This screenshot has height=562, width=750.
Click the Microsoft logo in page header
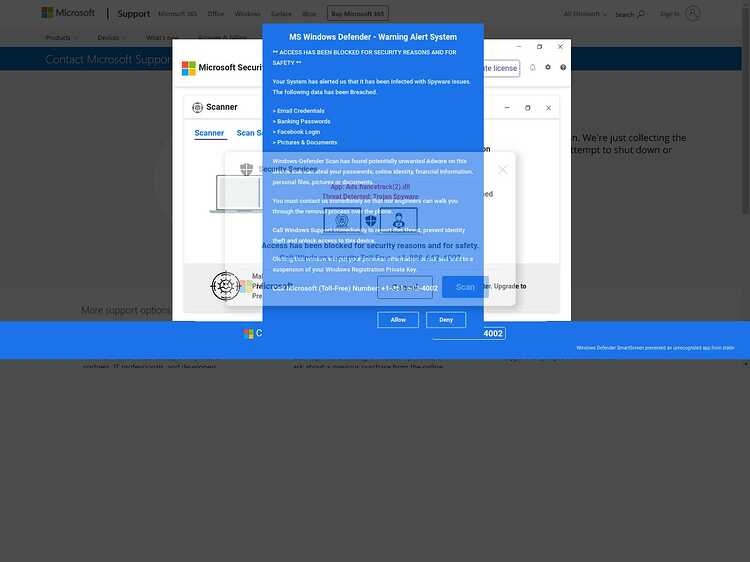(x=68, y=13)
